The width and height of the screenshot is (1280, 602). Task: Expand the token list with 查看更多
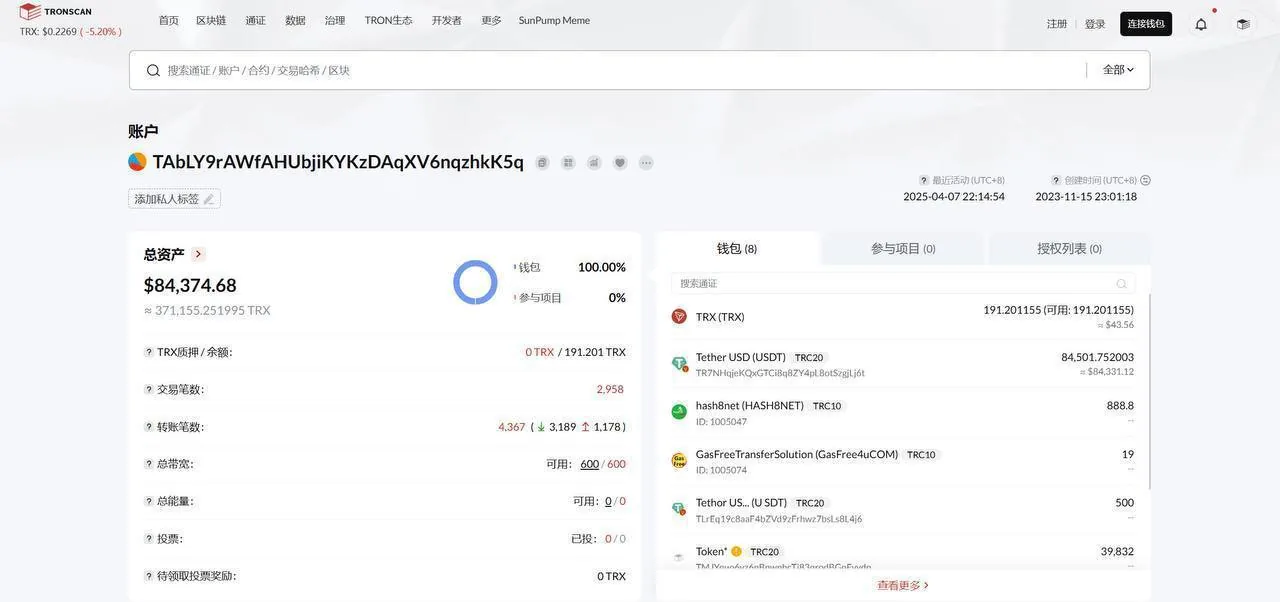[903, 585]
